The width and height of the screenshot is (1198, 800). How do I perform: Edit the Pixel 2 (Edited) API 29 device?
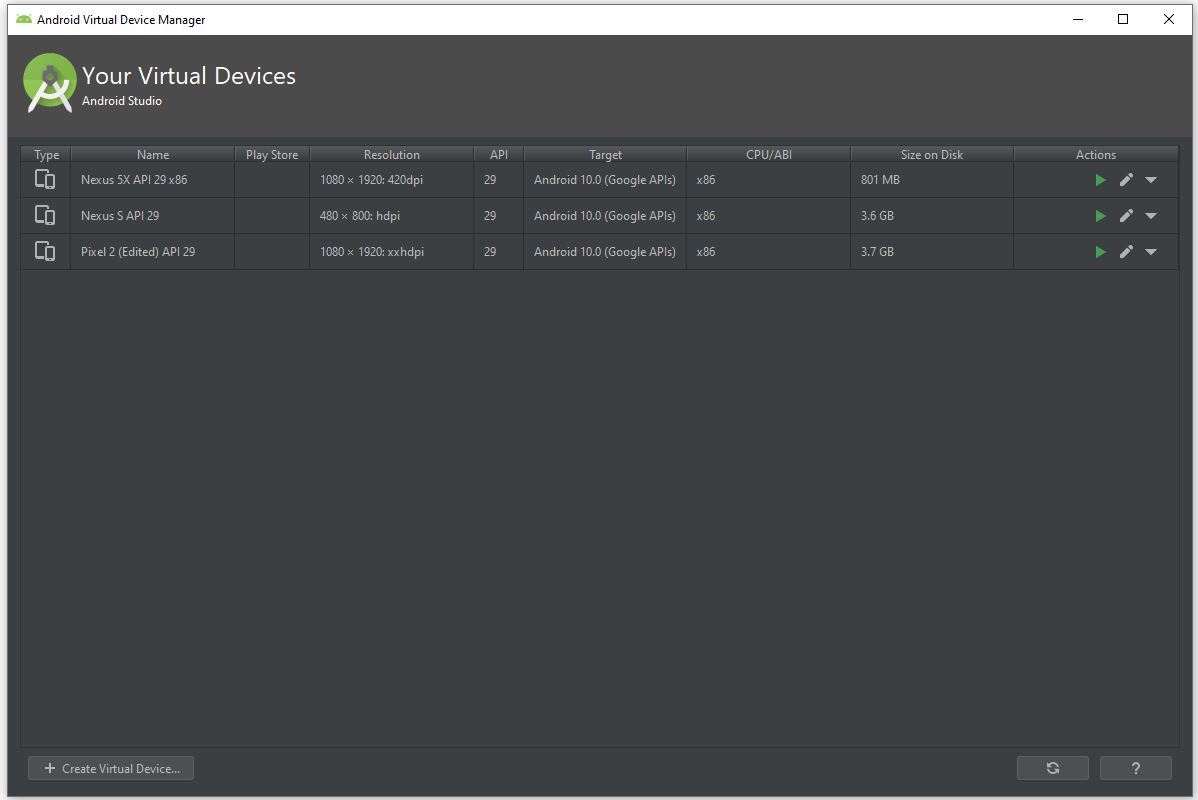(x=1126, y=252)
